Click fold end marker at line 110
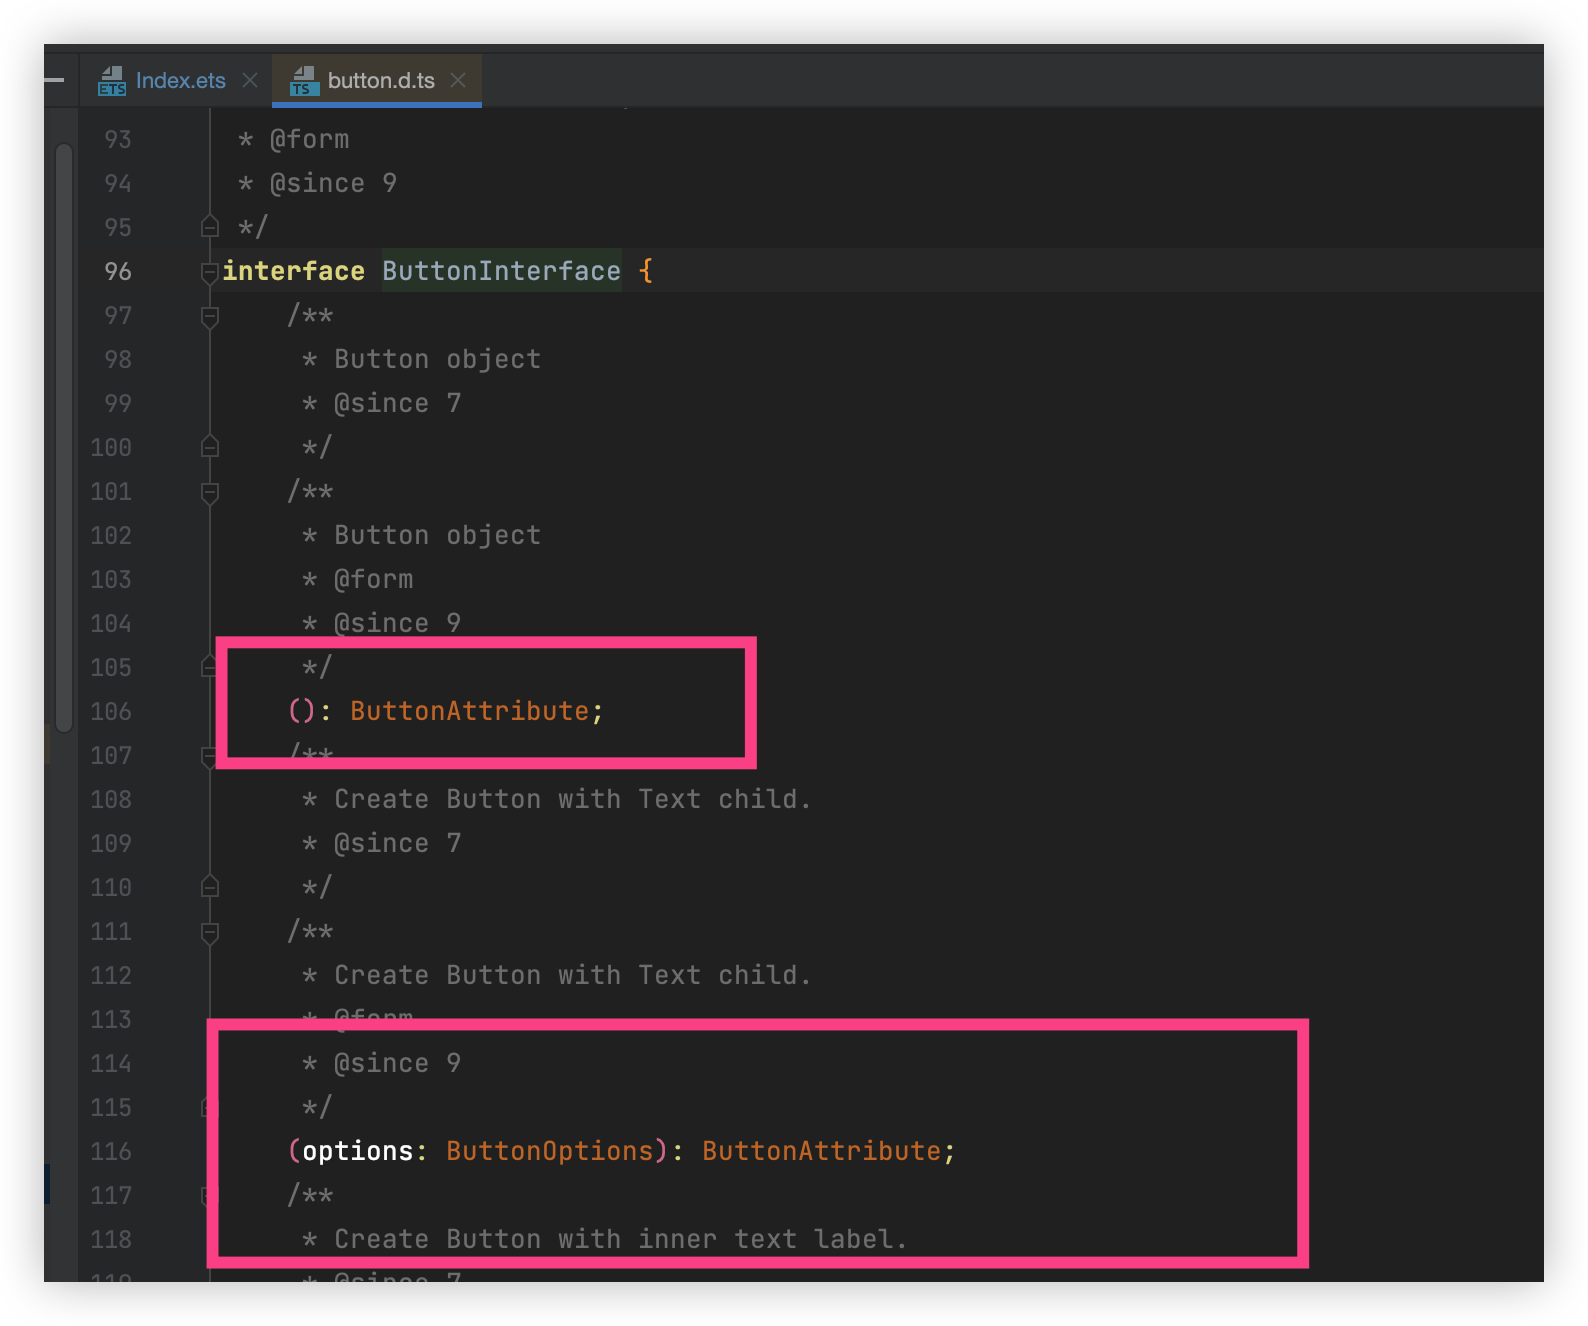 210,887
